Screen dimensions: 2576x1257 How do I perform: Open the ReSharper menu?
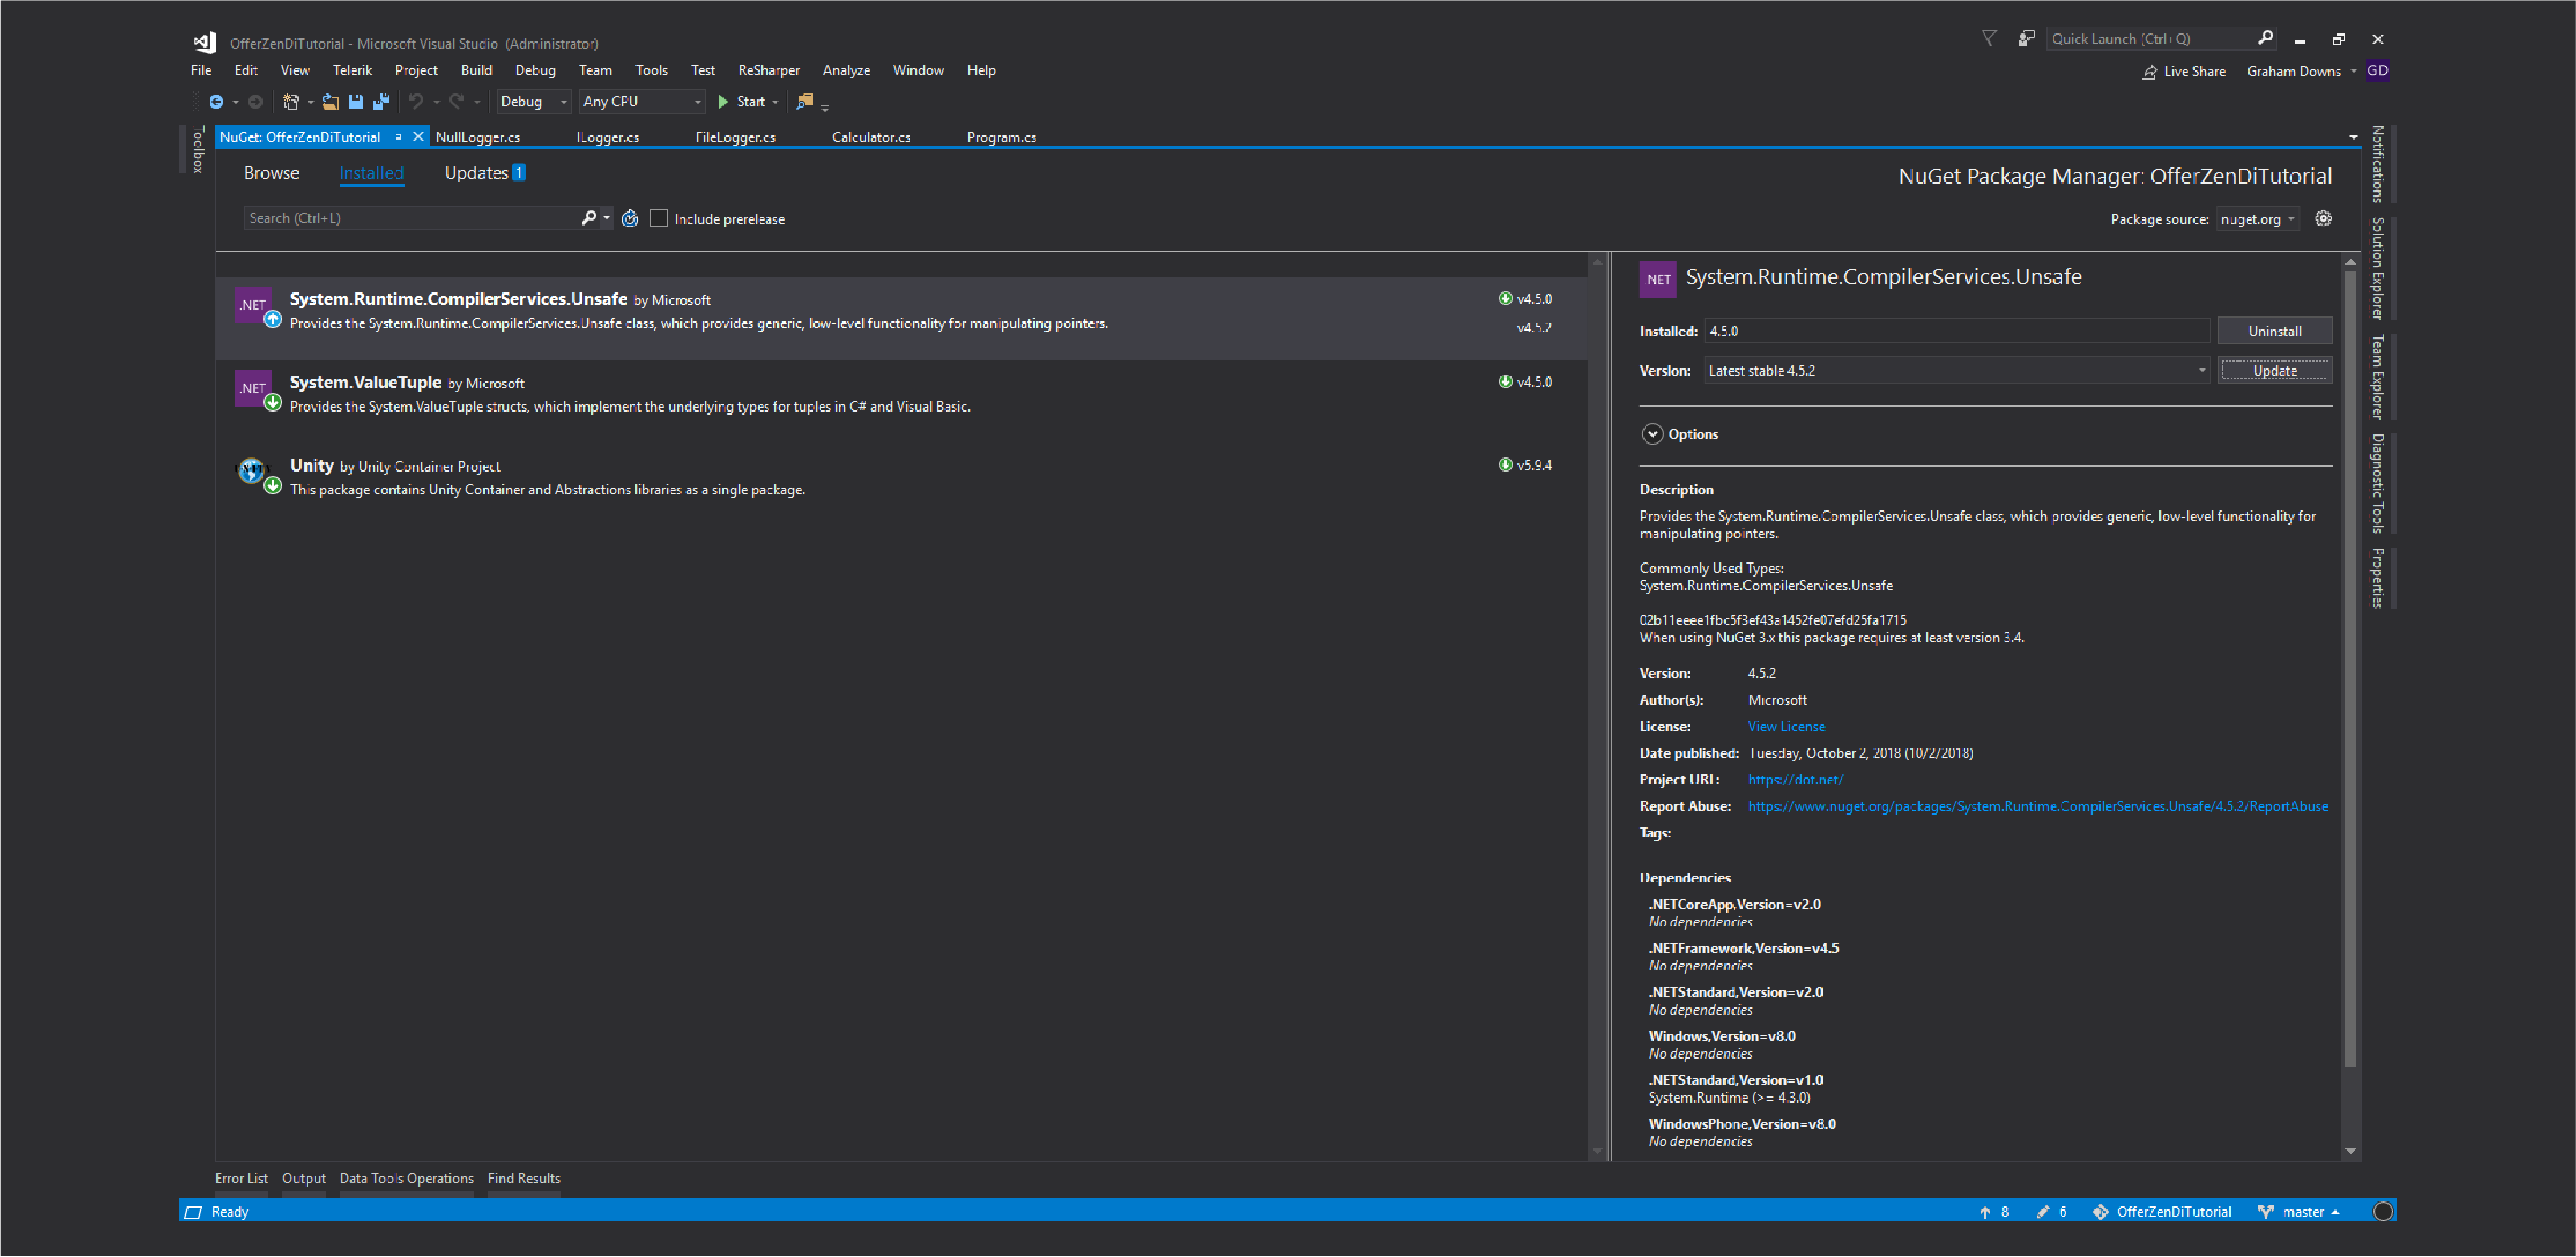click(768, 71)
